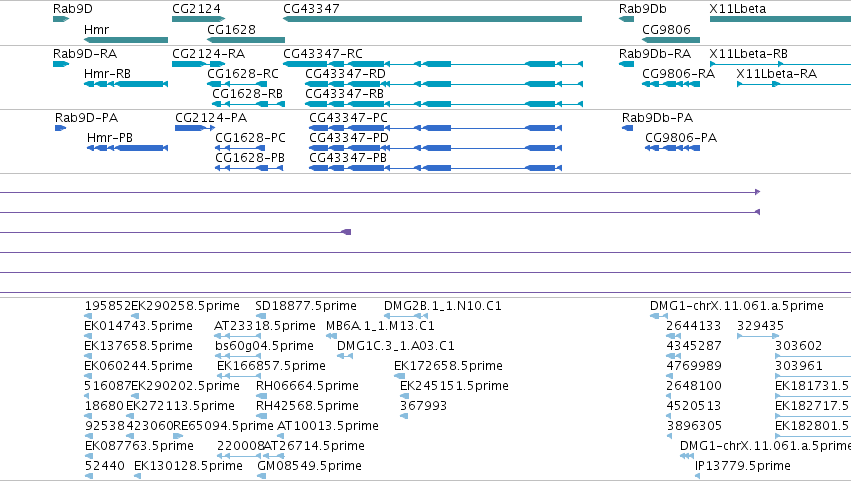The width and height of the screenshot is (851, 481).
Task: Click transcript CG1628-RB label
Action: coord(247,94)
